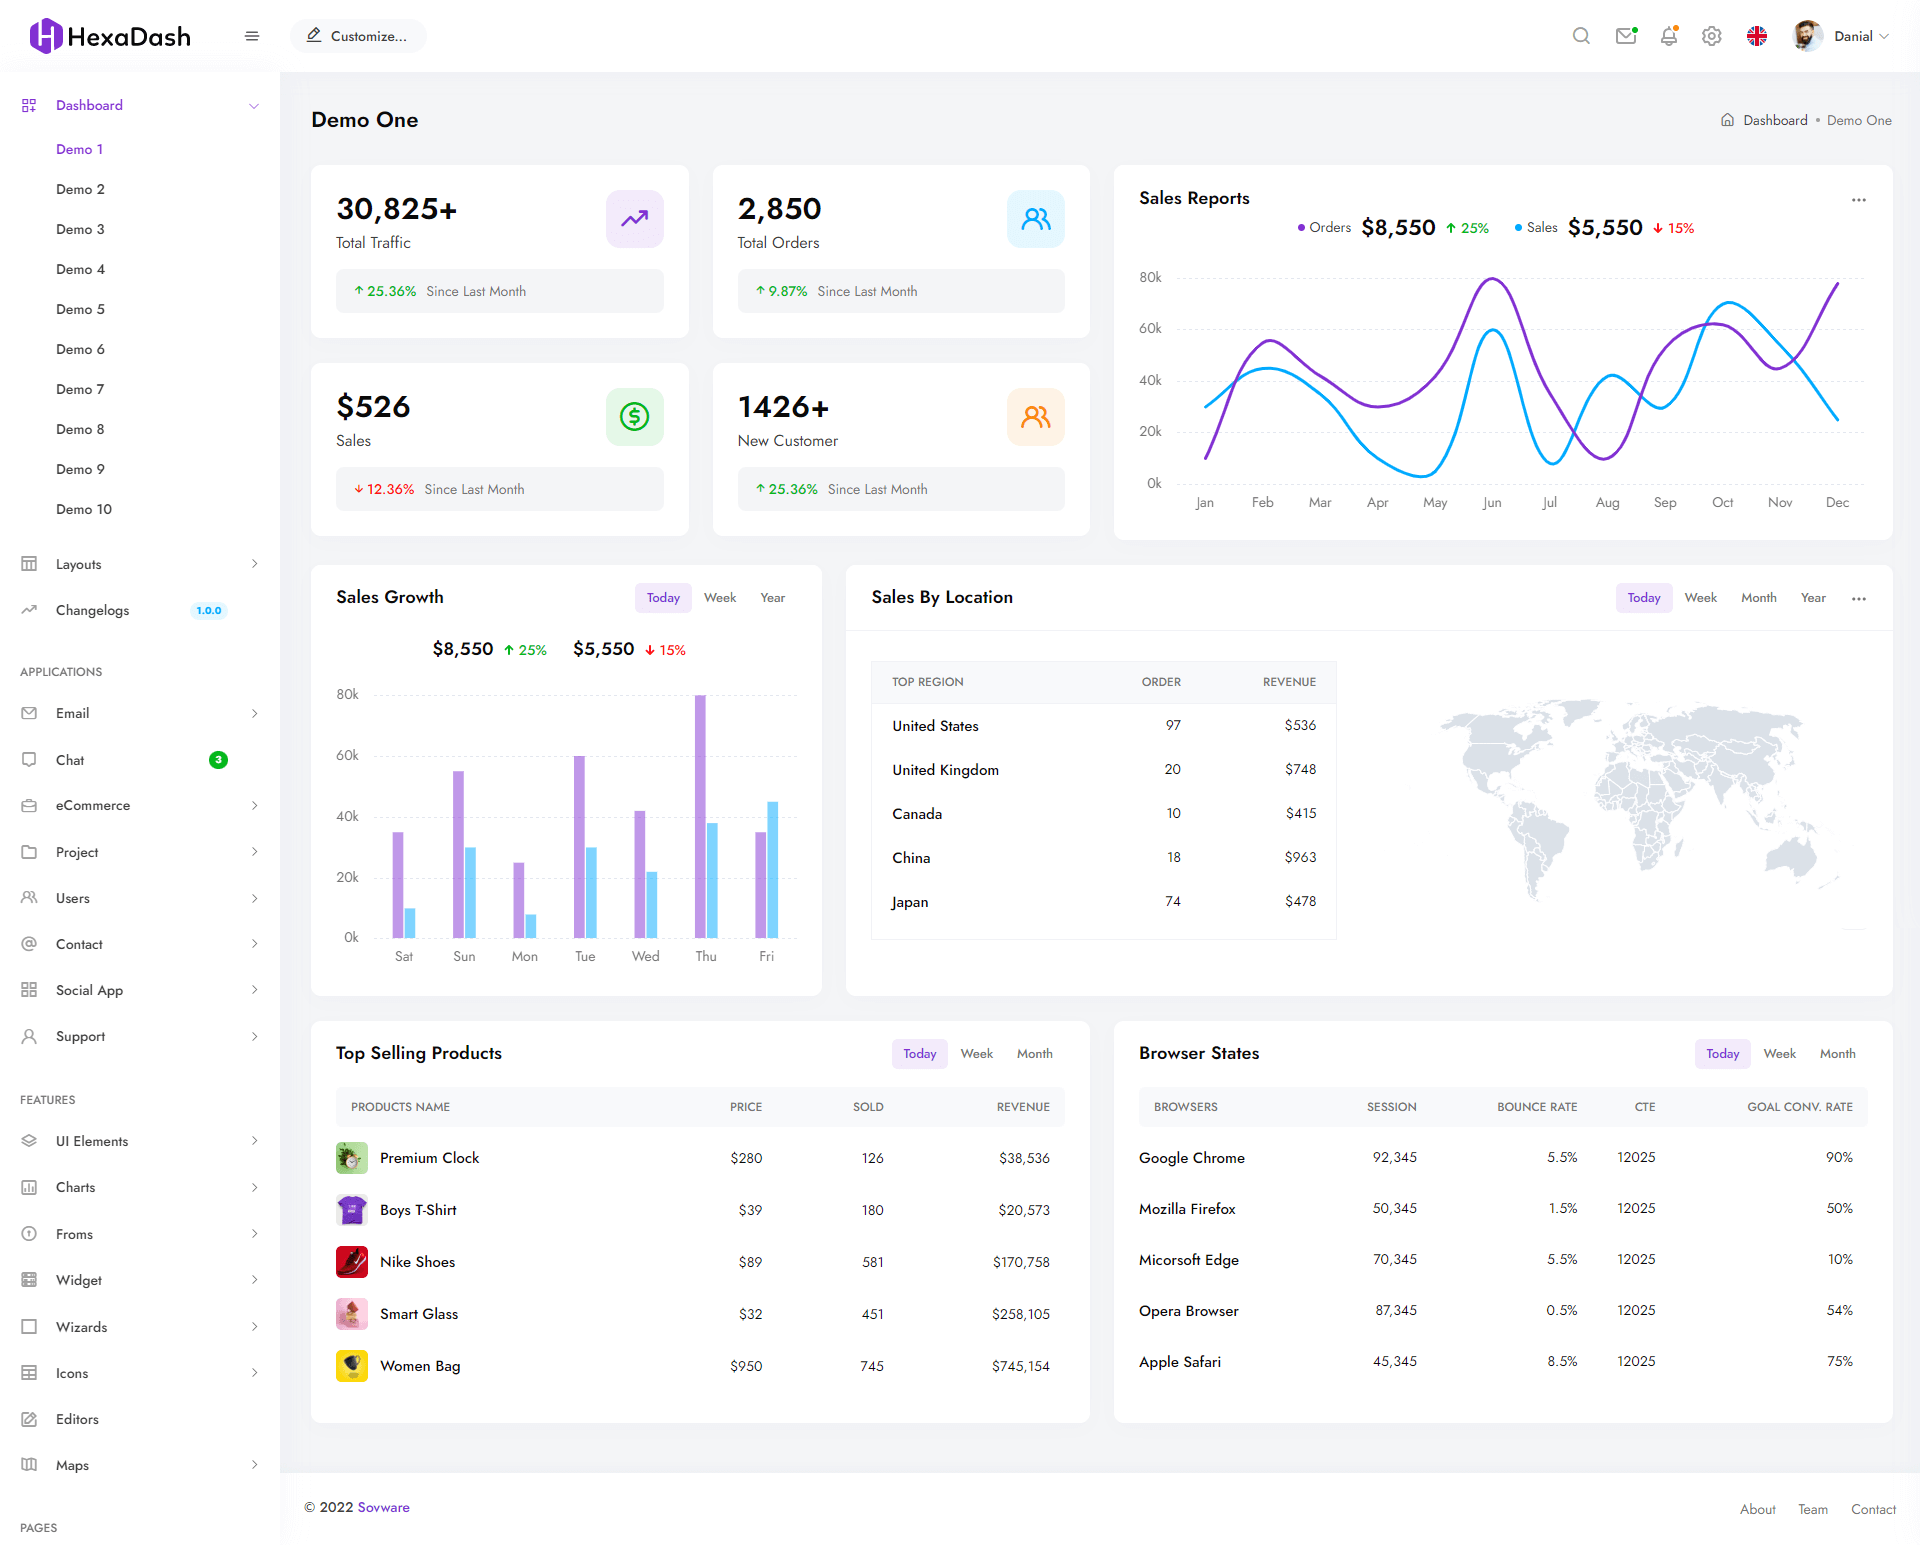Open Sales By Location ellipsis menu
Screen dimensions: 1920x1546
[1858, 598]
